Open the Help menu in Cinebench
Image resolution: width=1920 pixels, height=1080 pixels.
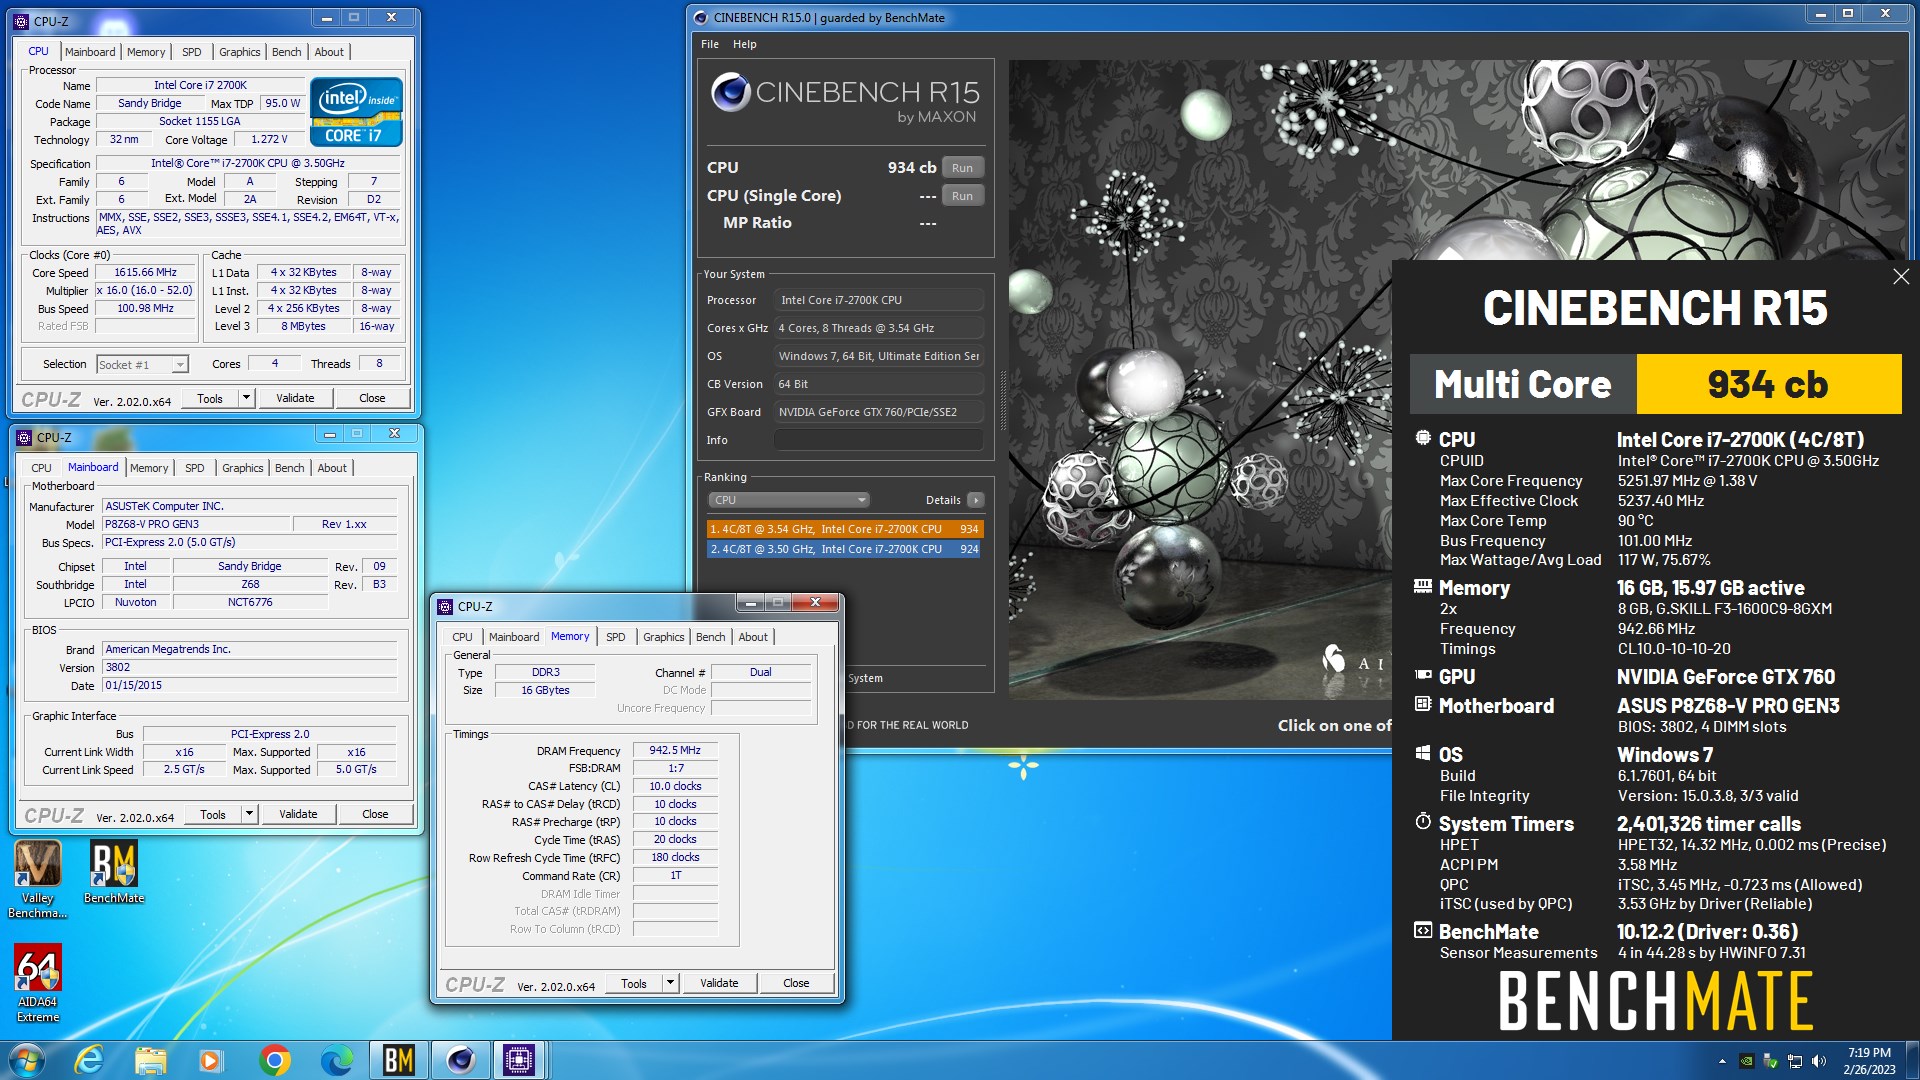point(744,44)
